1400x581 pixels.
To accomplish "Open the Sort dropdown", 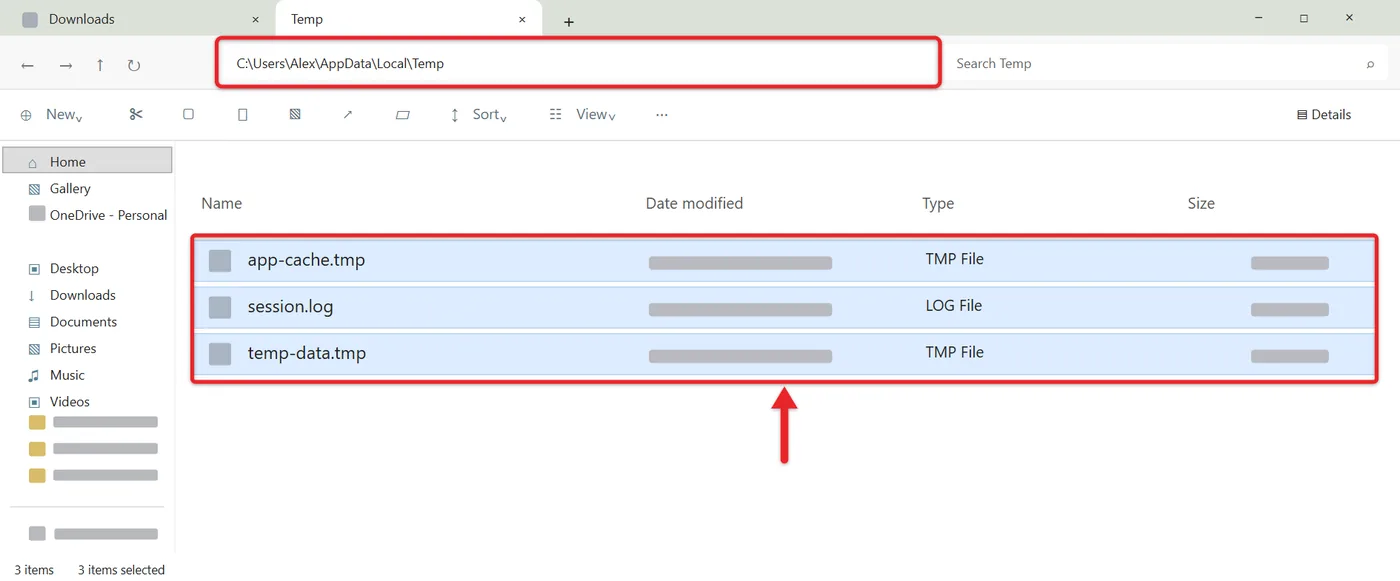I will (x=477, y=115).
